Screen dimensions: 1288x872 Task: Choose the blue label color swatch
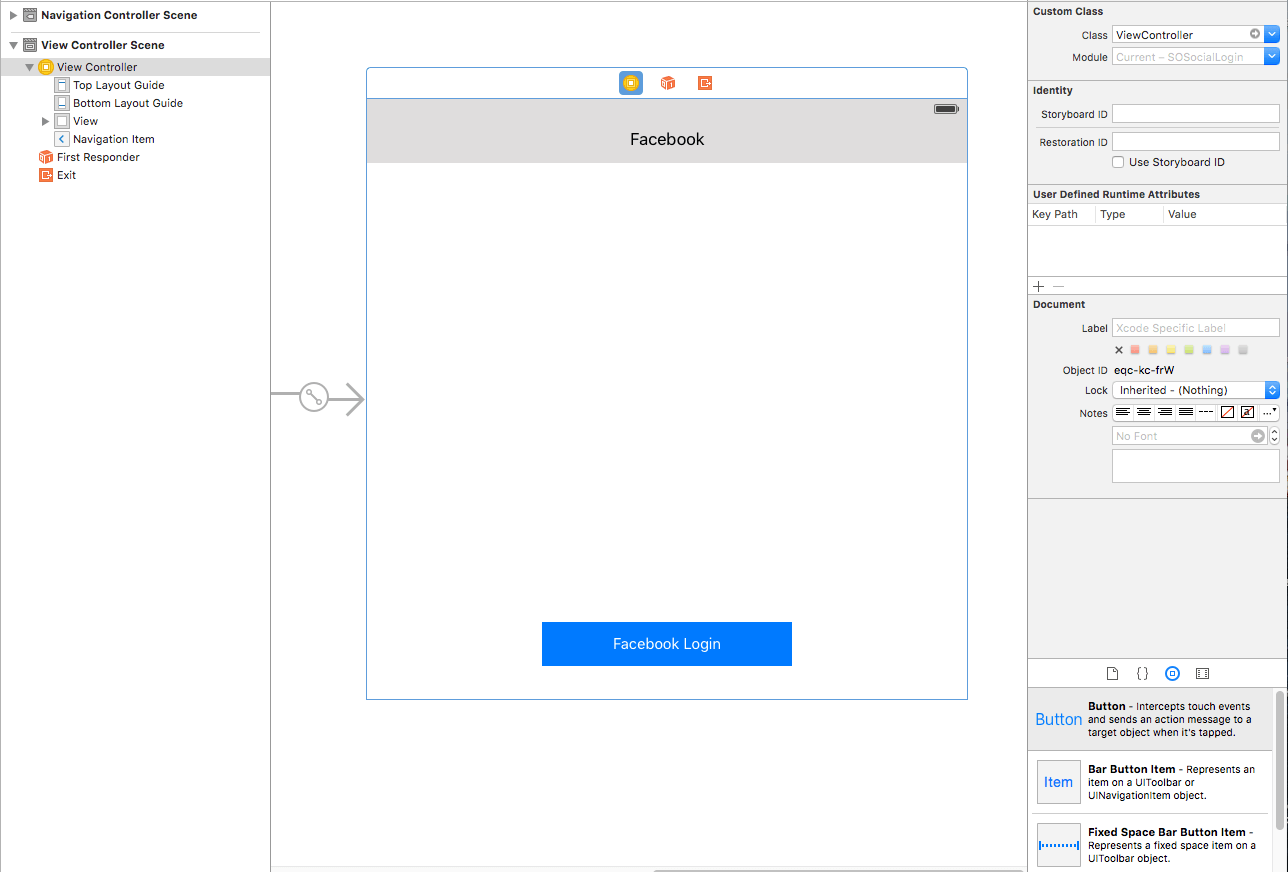point(1207,350)
